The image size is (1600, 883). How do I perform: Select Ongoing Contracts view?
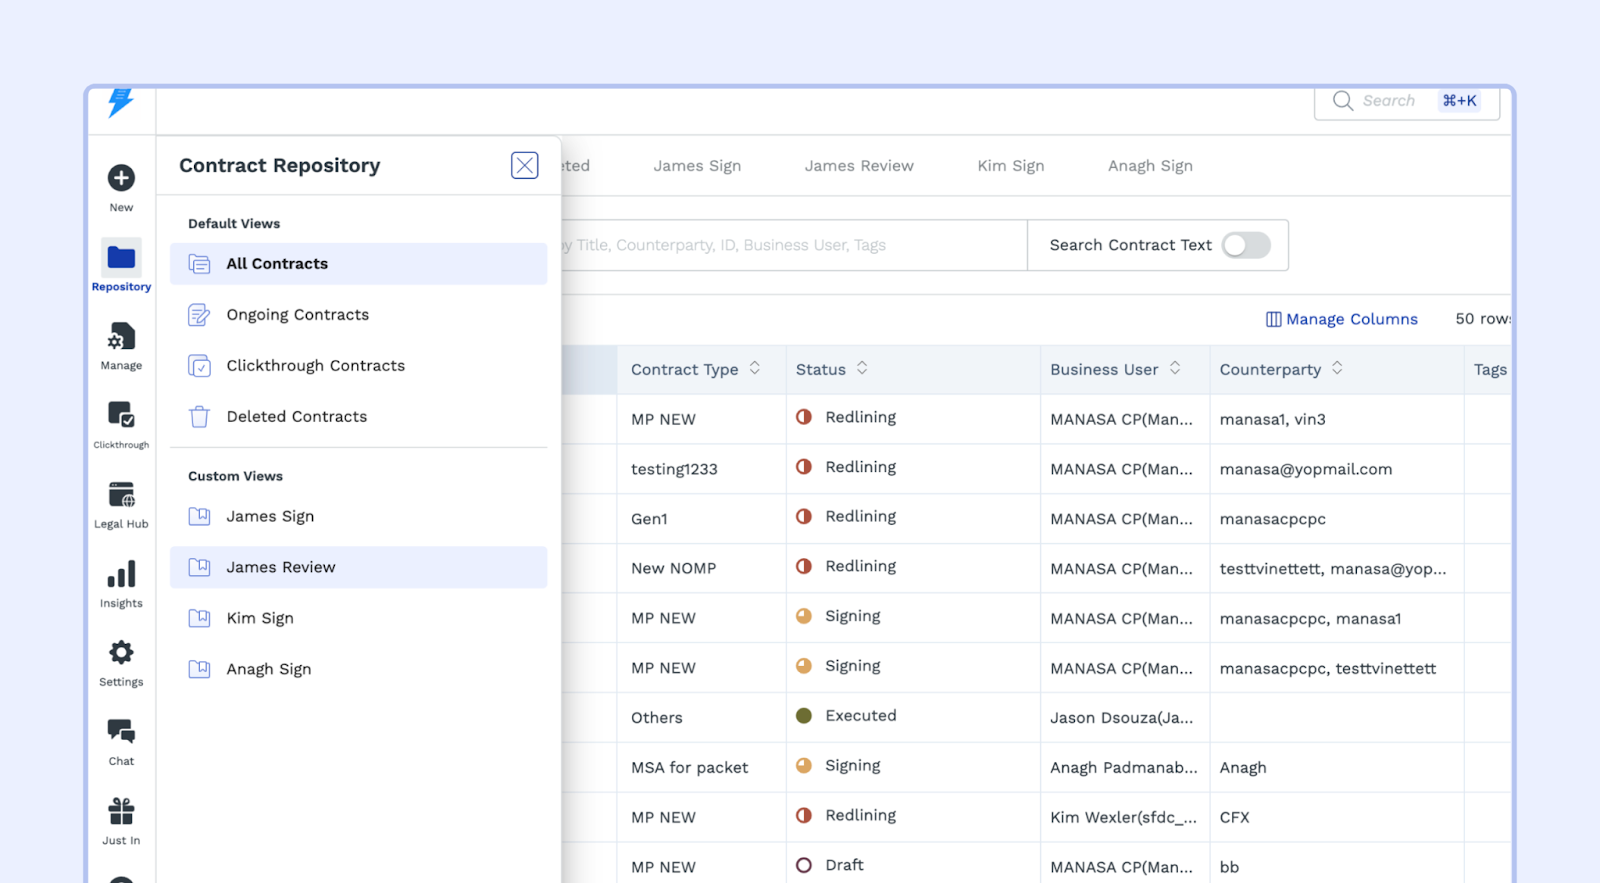coord(297,315)
